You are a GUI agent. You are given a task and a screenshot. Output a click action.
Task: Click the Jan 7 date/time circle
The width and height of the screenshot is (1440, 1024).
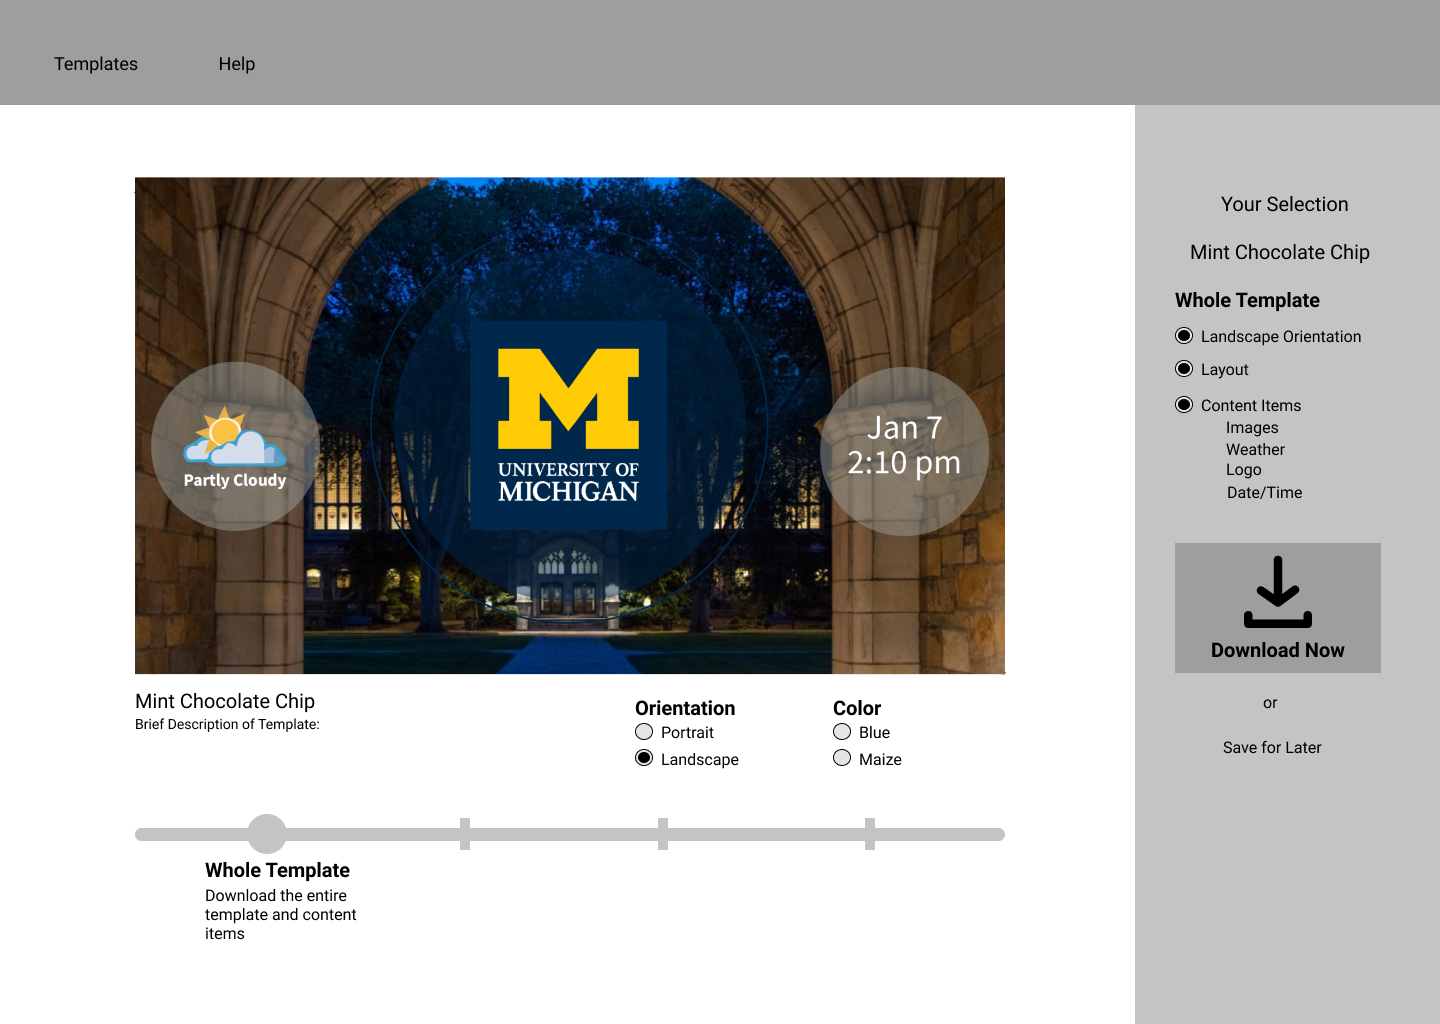pyautogui.click(x=904, y=451)
